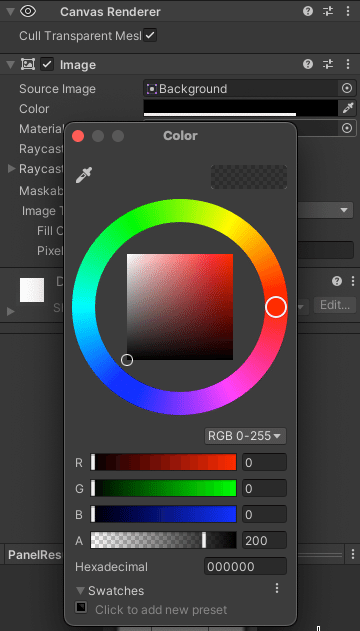
Task: Open the RGB 0-255 mode dropdown
Action: pos(245,436)
